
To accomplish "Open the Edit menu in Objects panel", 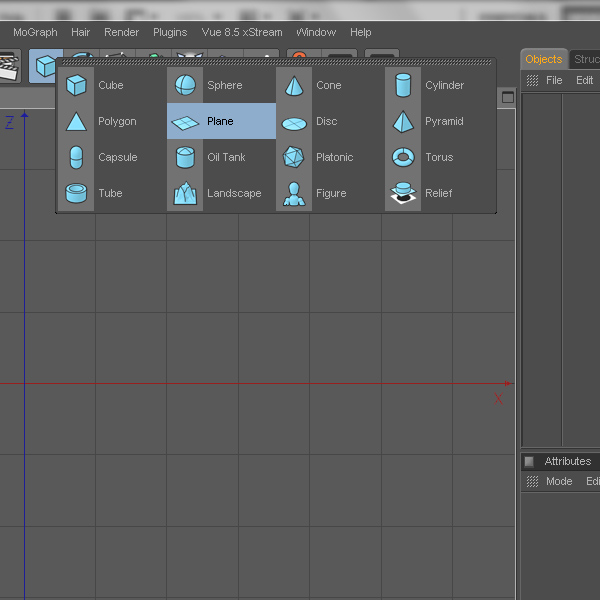I will pyautogui.click(x=584, y=80).
